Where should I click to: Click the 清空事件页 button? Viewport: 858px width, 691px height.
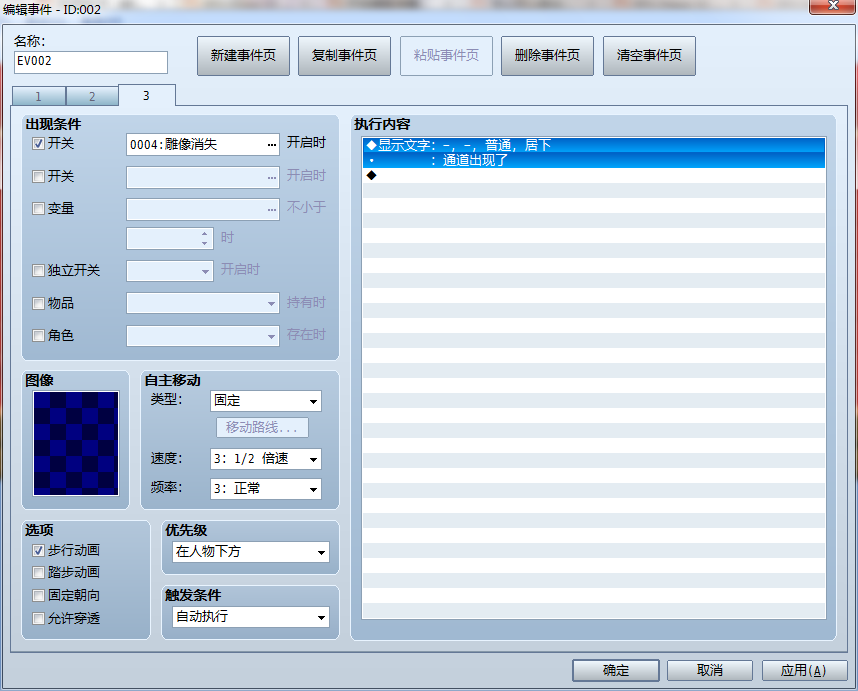pos(649,56)
